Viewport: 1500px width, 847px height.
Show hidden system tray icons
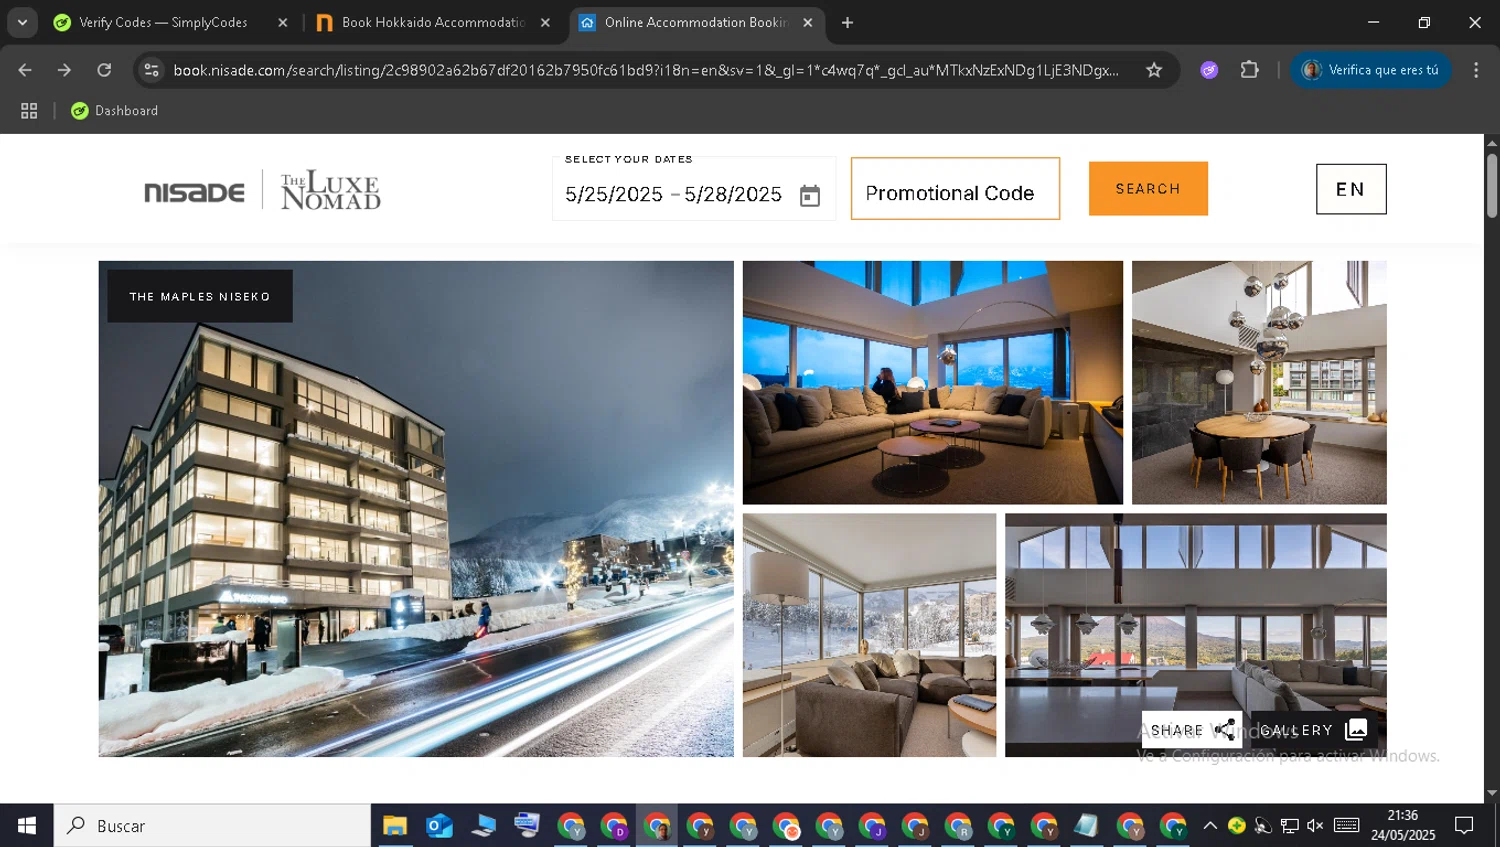1210,826
